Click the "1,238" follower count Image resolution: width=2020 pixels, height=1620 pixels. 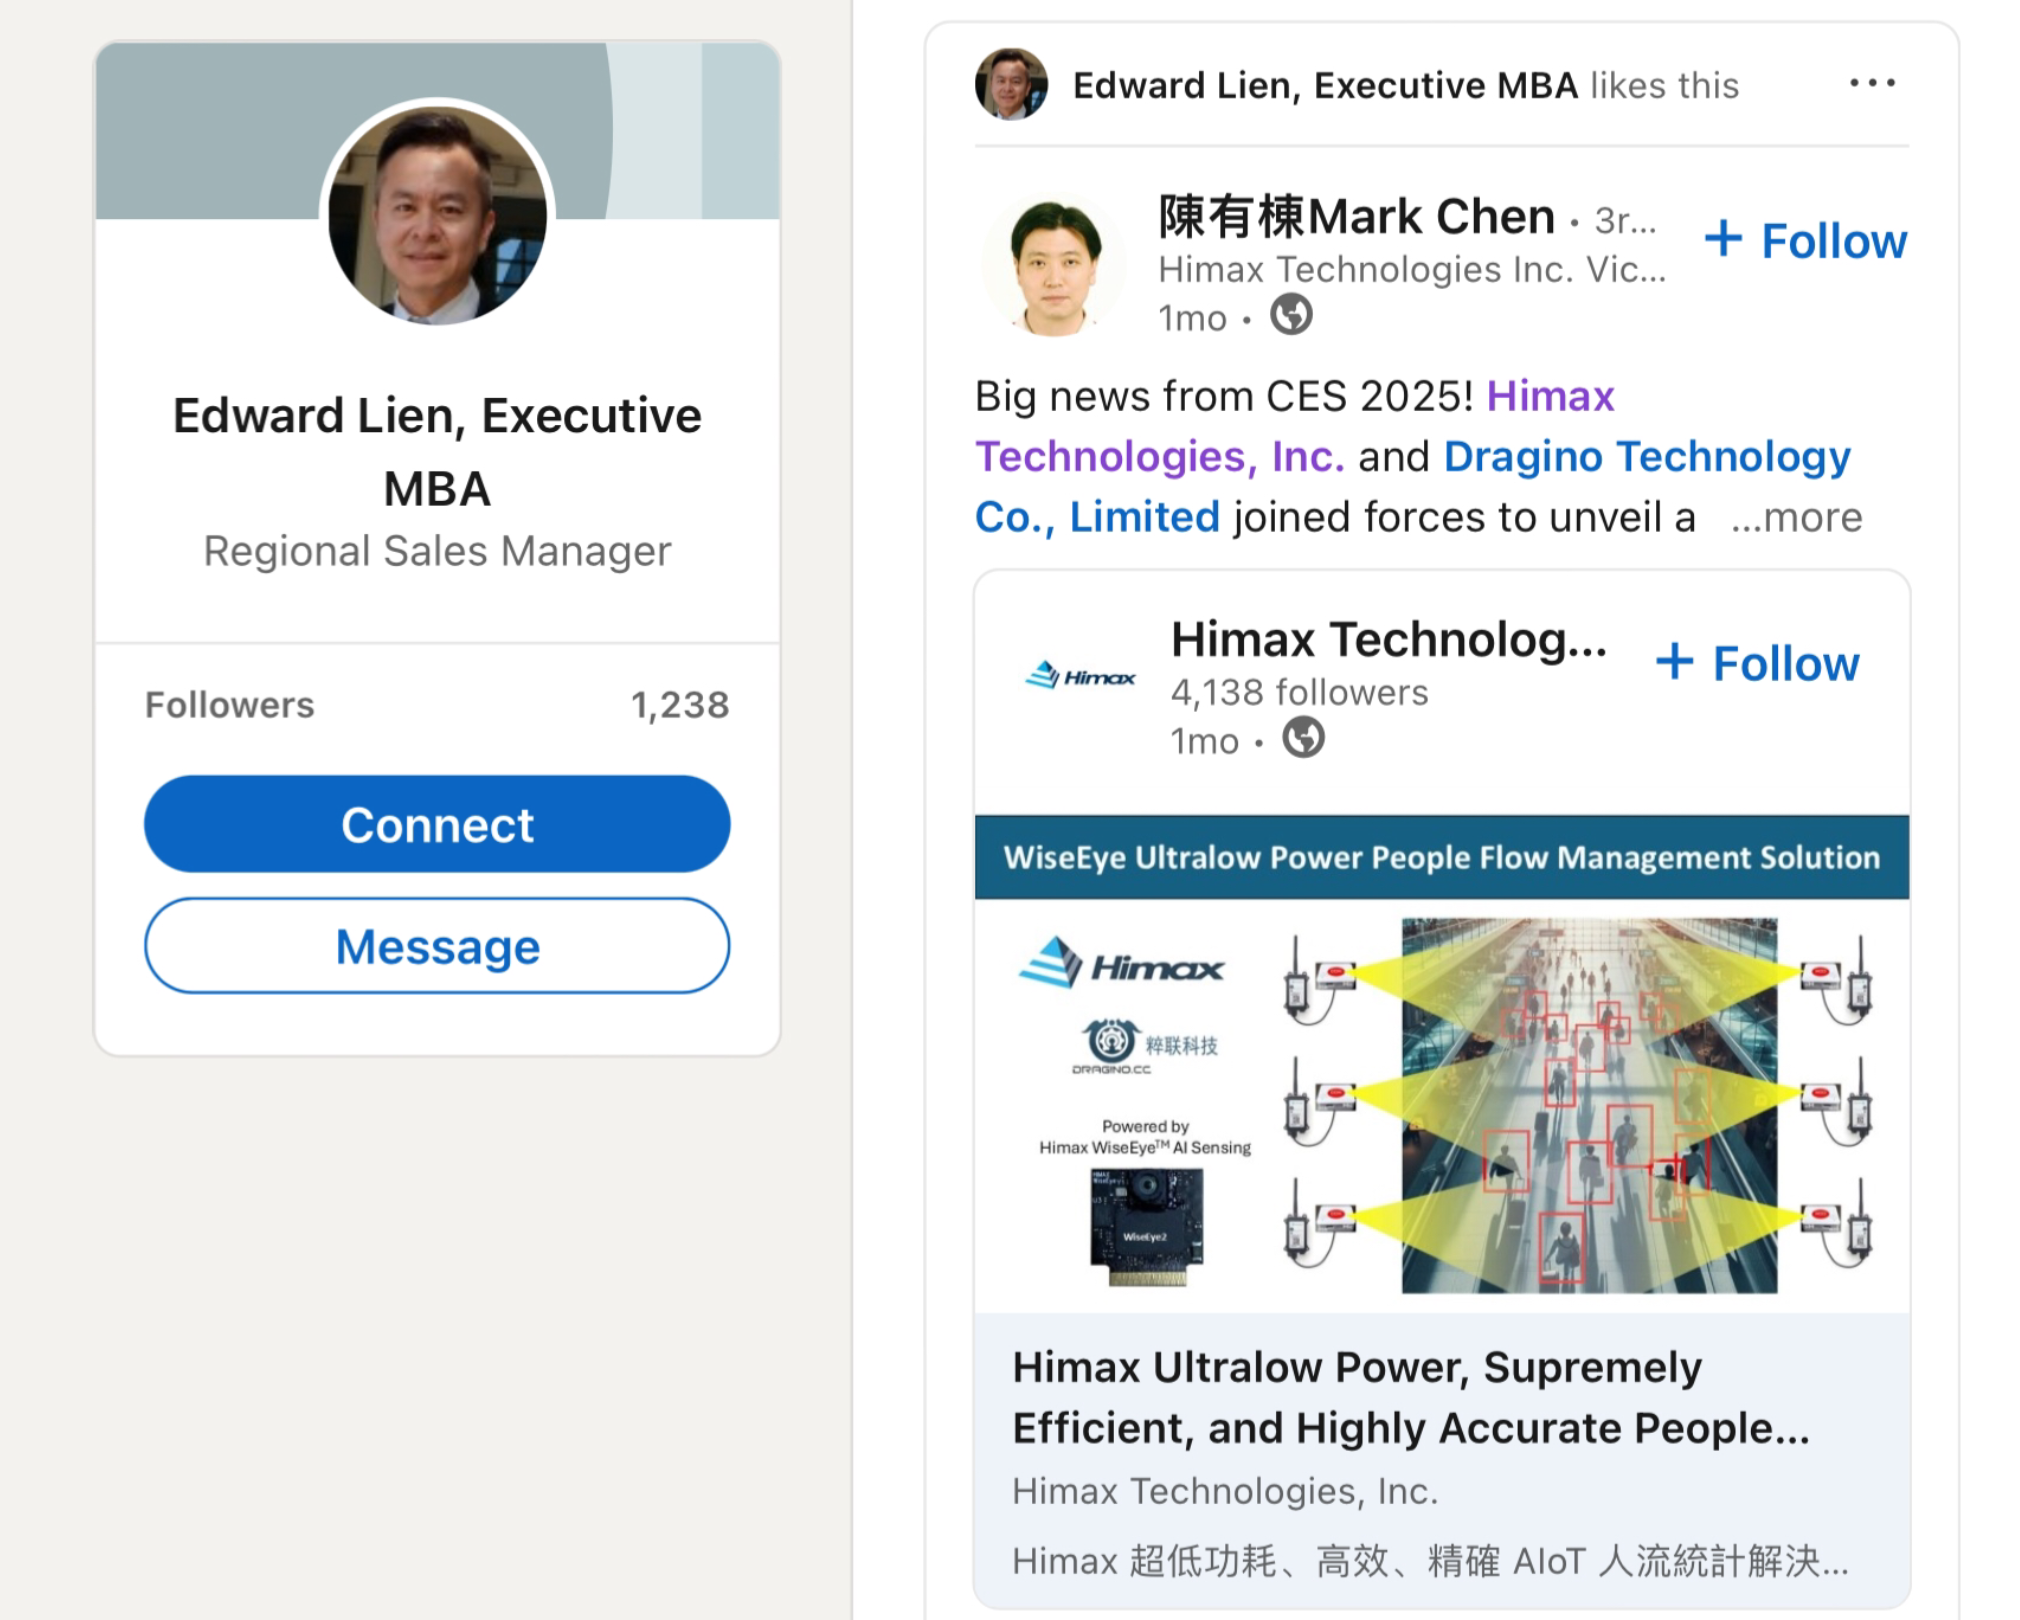click(680, 705)
